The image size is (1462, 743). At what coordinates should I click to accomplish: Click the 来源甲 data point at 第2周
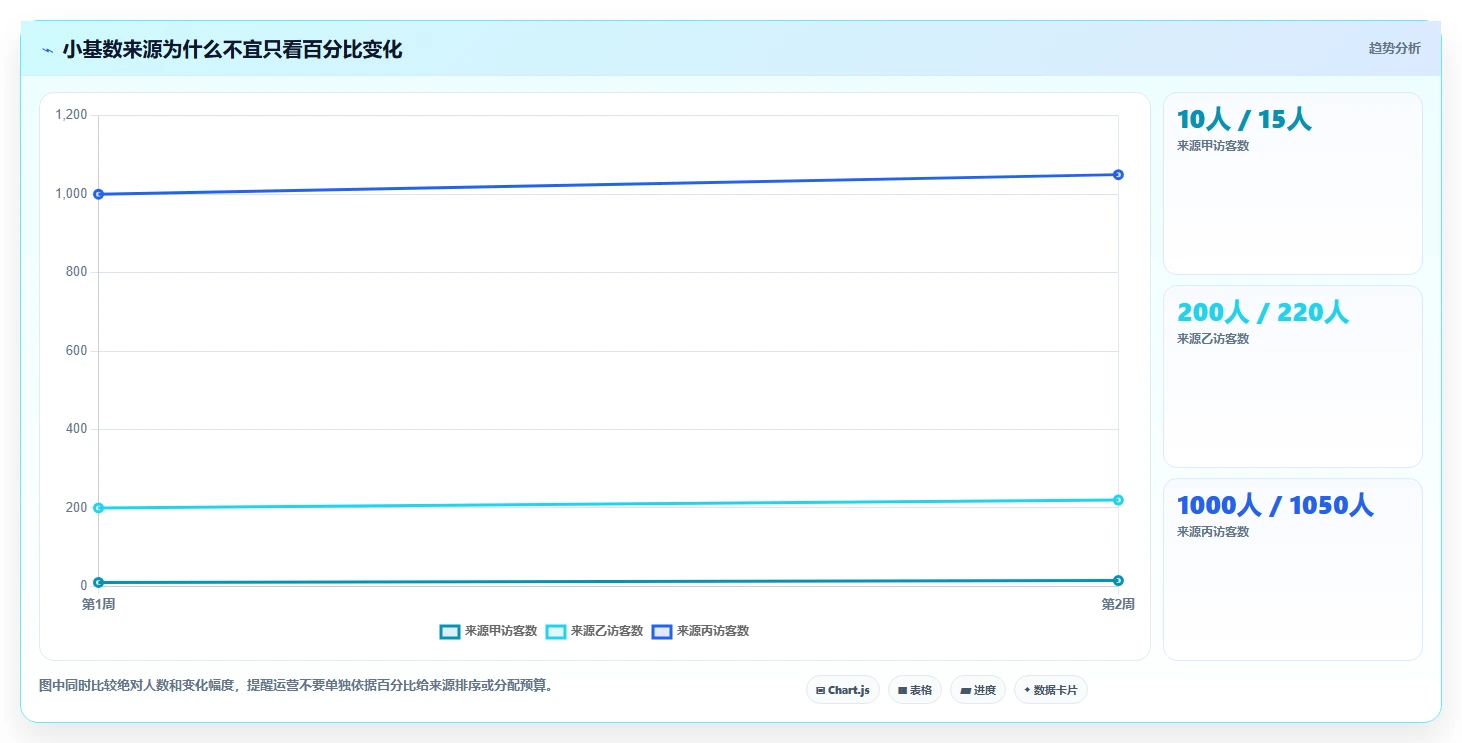(1118, 580)
